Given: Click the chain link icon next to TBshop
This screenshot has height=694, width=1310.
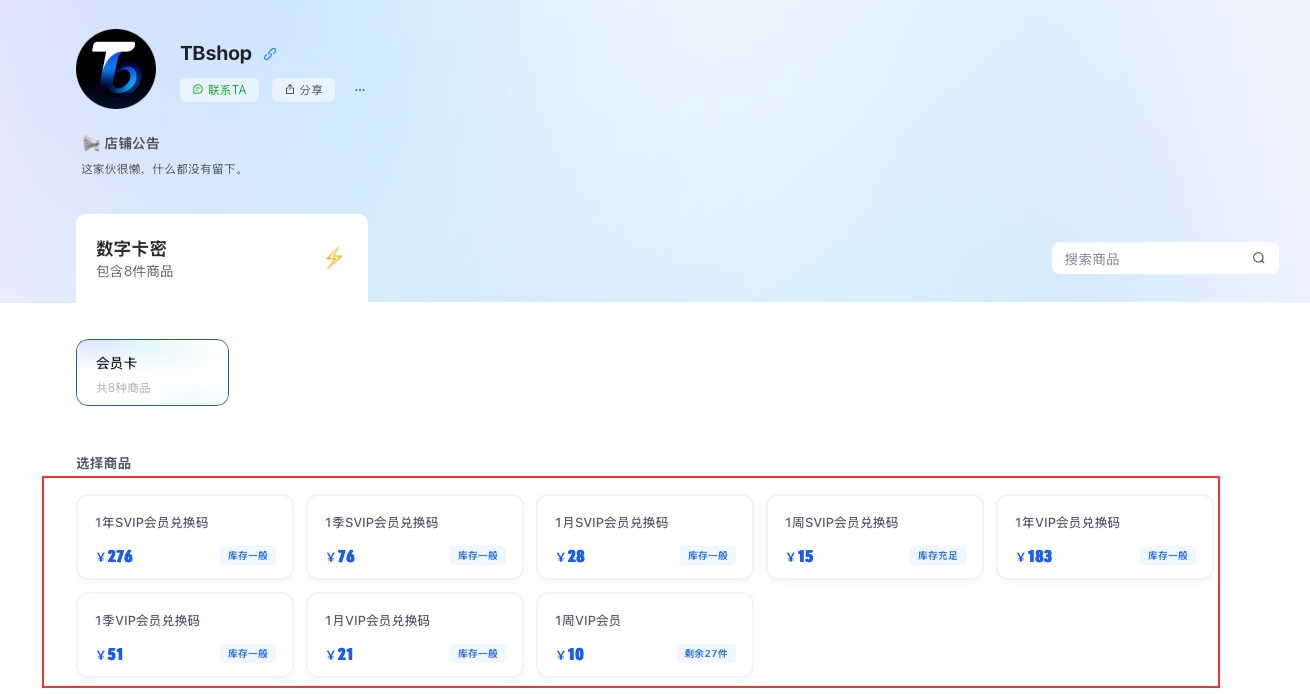Looking at the screenshot, I should (269, 53).
